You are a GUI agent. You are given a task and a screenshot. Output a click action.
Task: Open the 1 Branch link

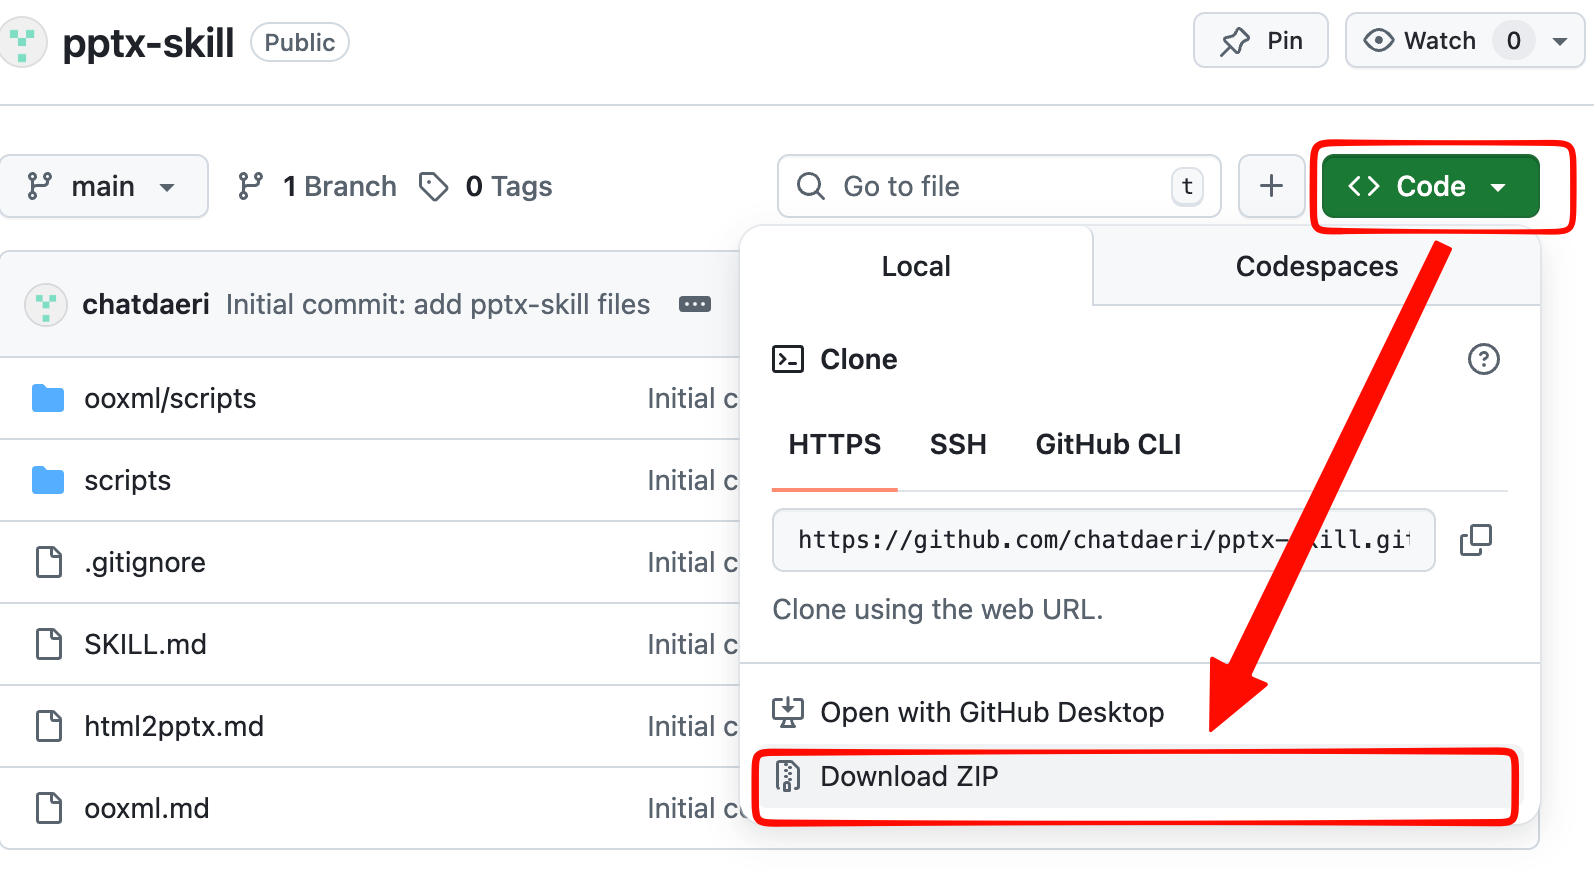[317, 186]
